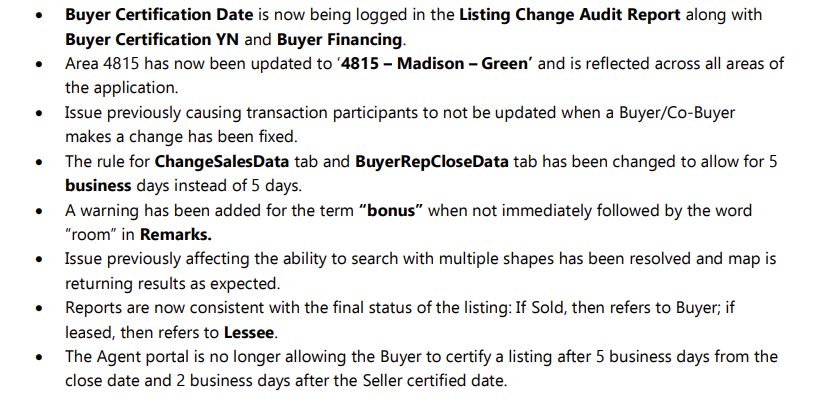This screenshot has width=823, height=410.
Task: Click the bold word 'business' before days
Action: pos(98,185)
